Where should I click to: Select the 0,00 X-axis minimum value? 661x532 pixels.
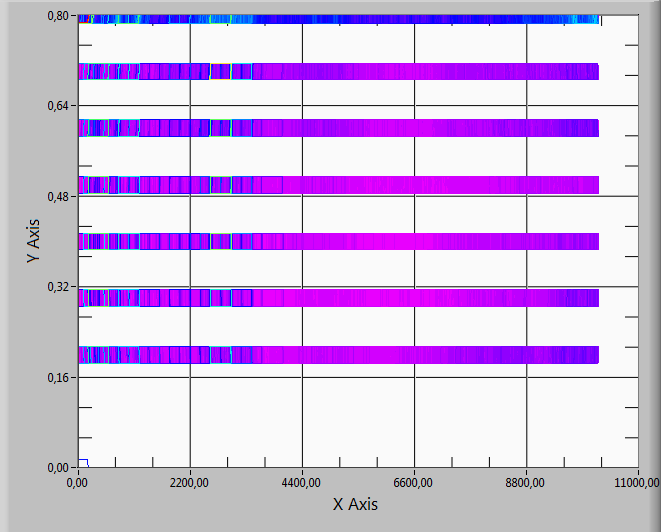pyautogui.click(x=78, y=482)
